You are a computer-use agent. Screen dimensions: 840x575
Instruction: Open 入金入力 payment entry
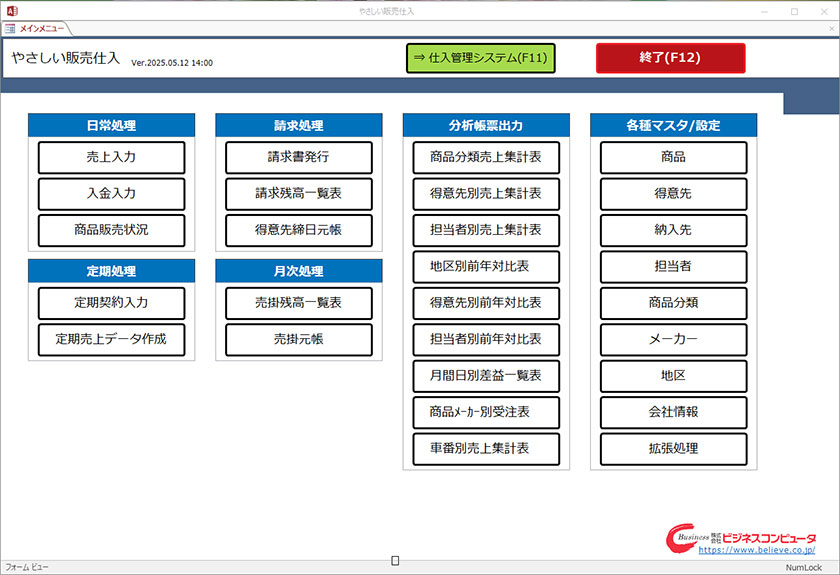(111, 194)
